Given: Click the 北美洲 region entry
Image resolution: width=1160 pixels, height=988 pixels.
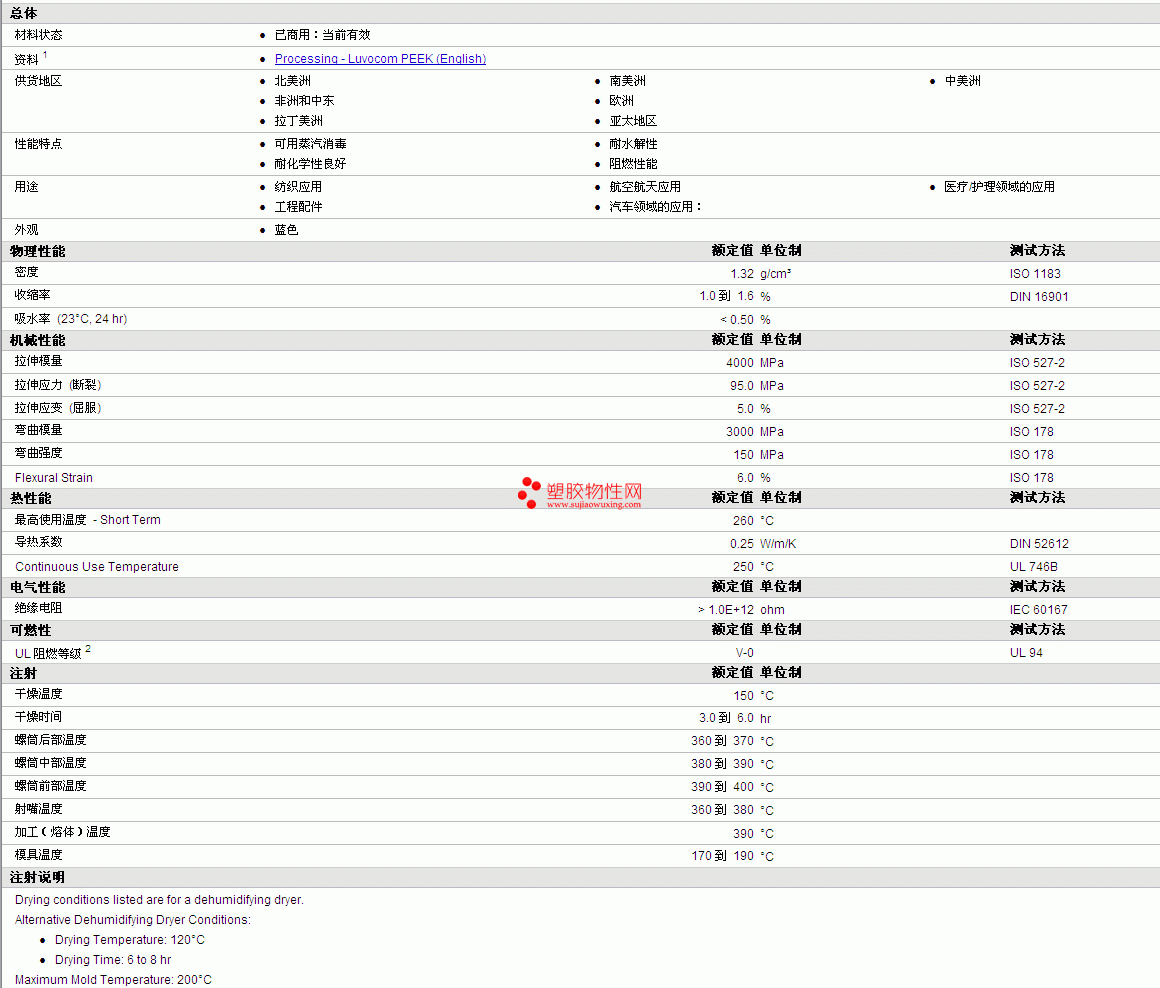Looking at the screenshot, I should coord(293,81).
